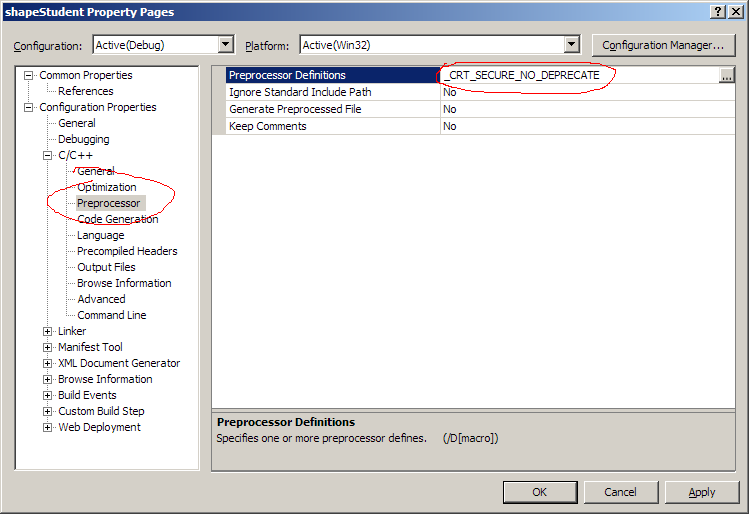749x514 pixels.
Task: Collapse the Common Properties node
Action: coord(29,75)
